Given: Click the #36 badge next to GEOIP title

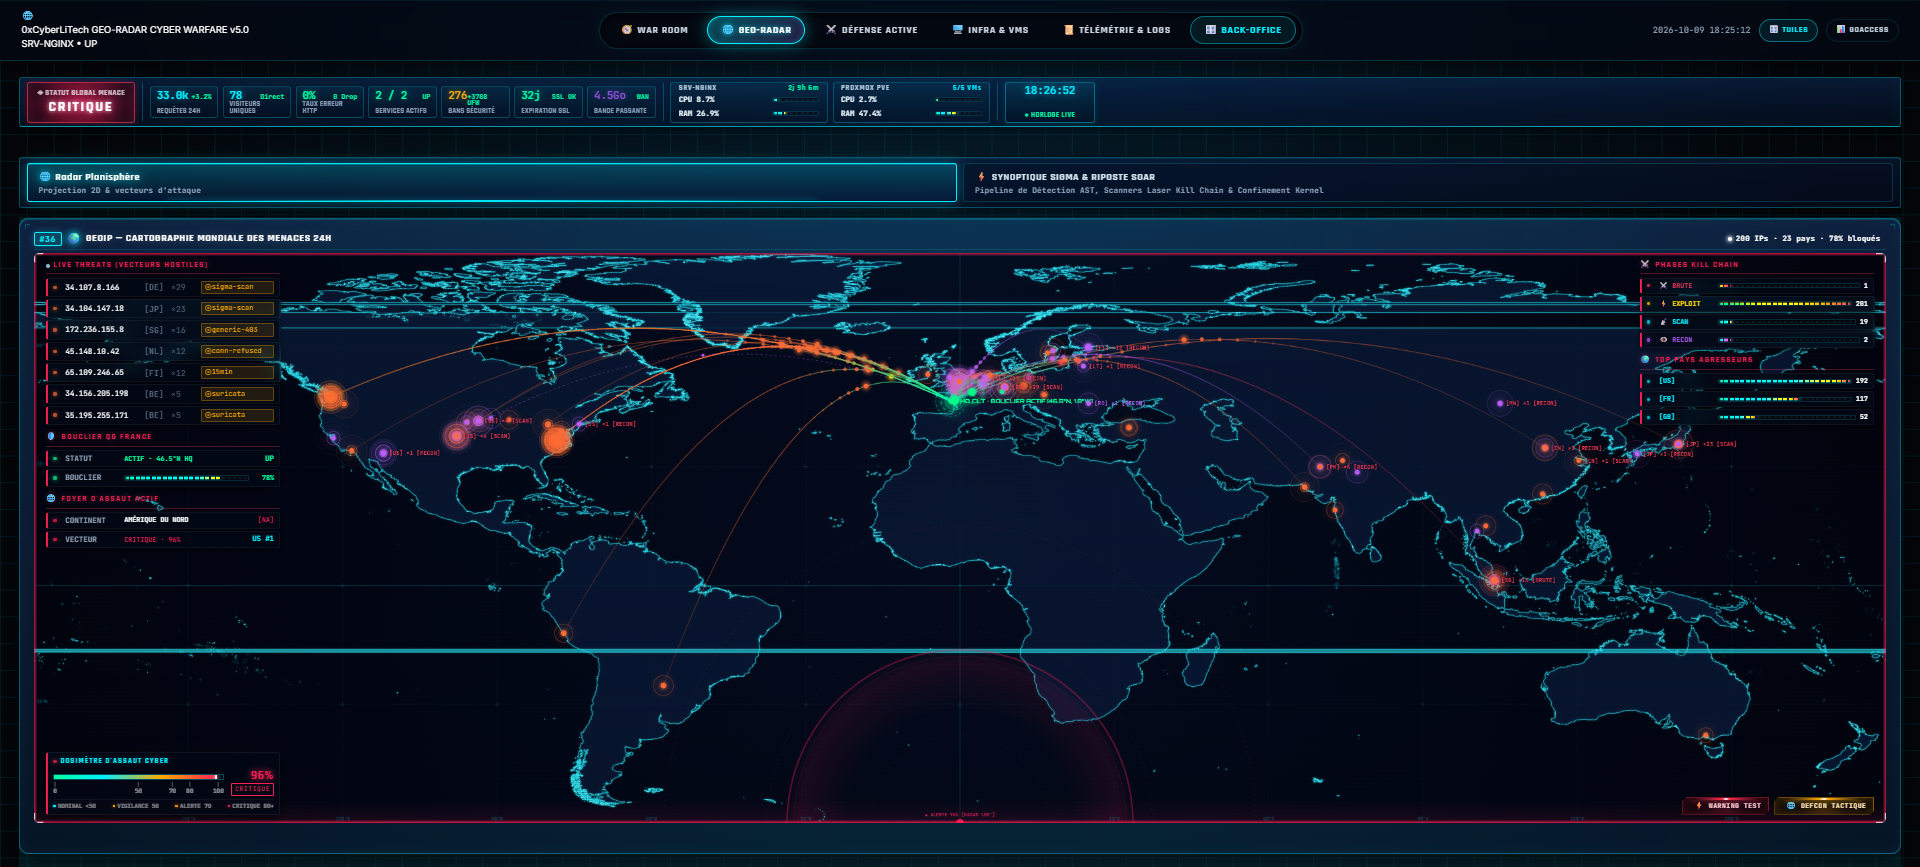Looking at the screenshot, I should coord(48,239).
